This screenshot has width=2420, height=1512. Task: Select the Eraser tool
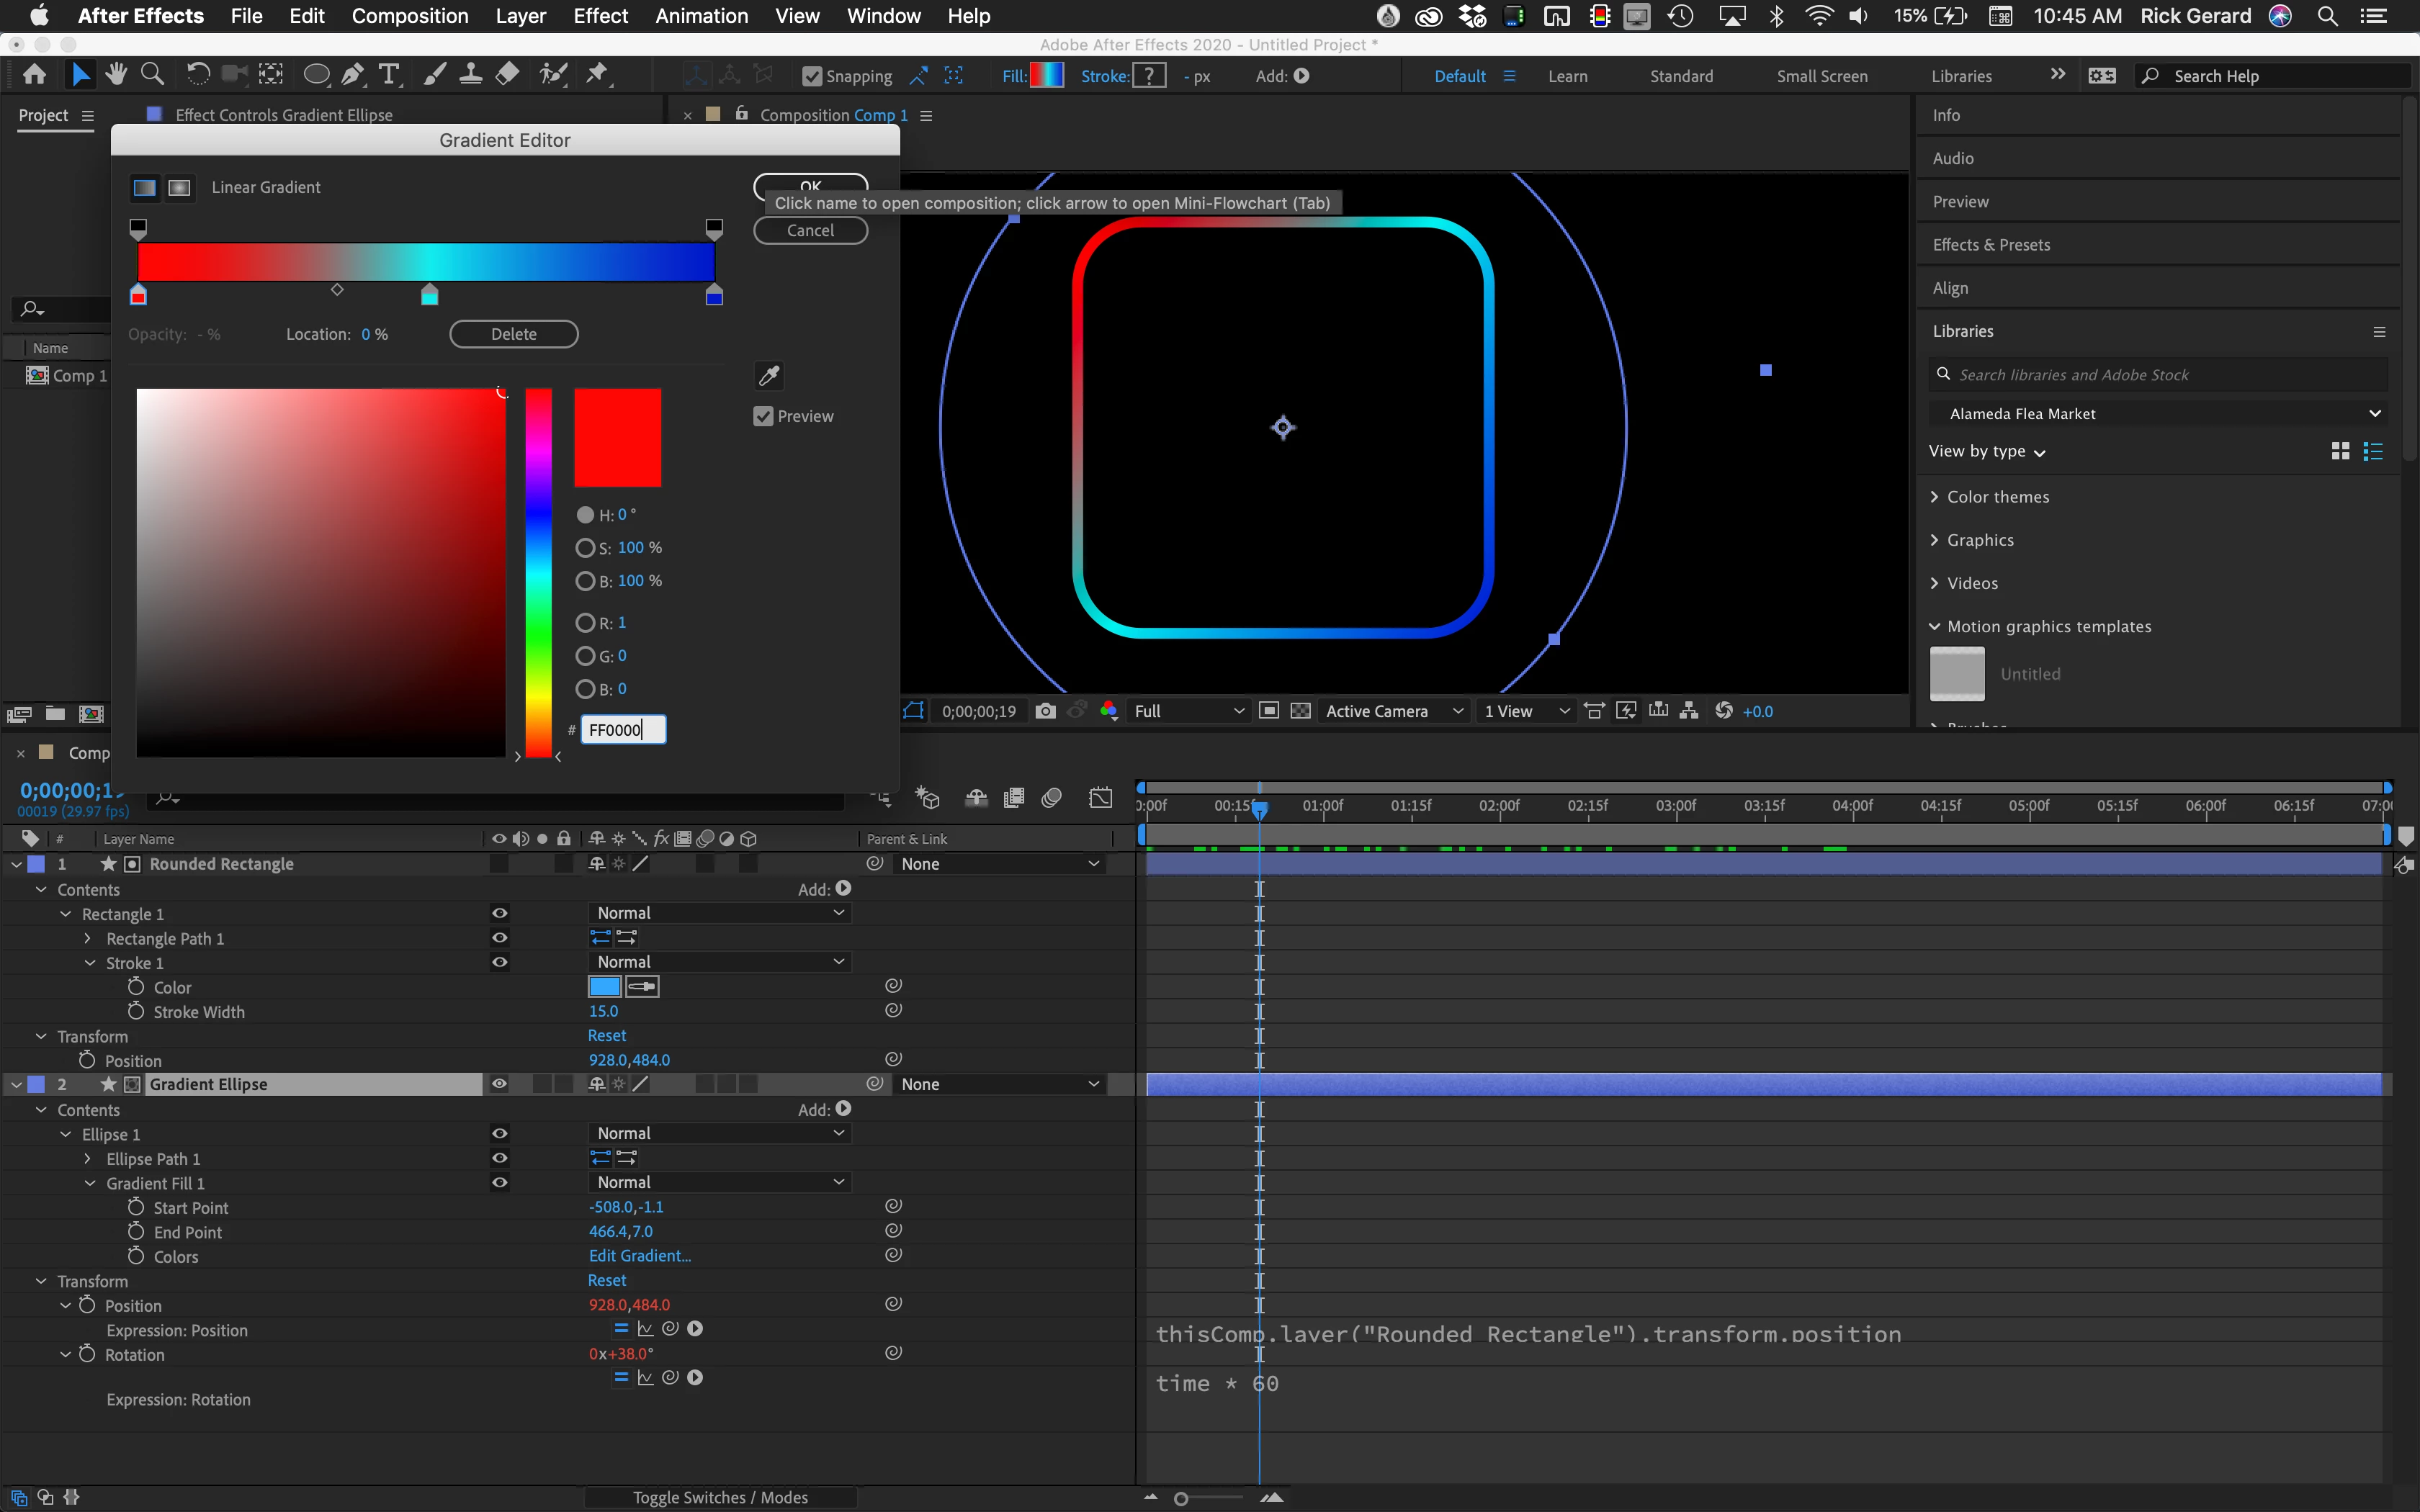pyautogui.click(x=508, y=74)
